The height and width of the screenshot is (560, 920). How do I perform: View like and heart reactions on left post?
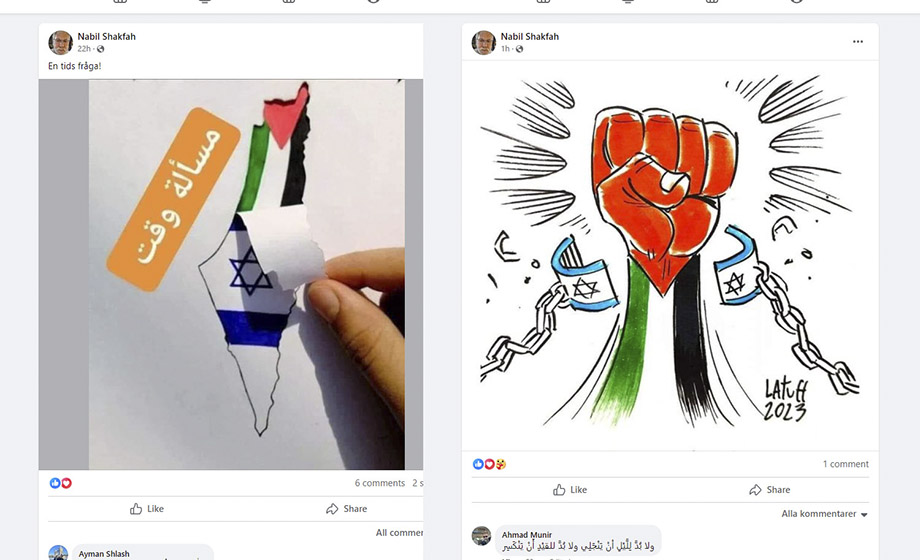pos(60,483)
